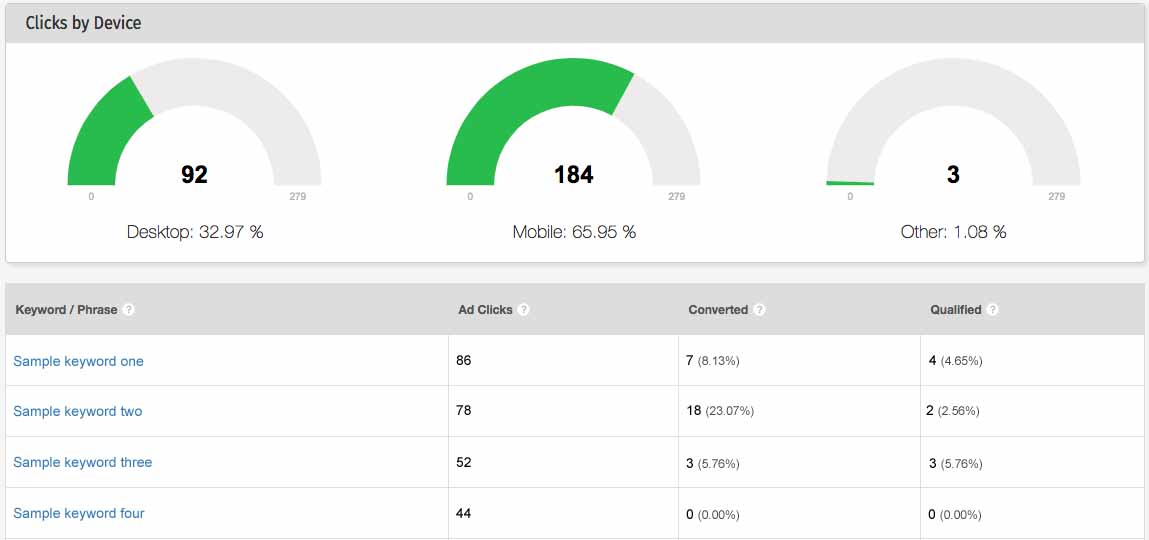Click the Ad Clicks column header
Viewport: 1149px width, 540px height.
pos(485,310)
